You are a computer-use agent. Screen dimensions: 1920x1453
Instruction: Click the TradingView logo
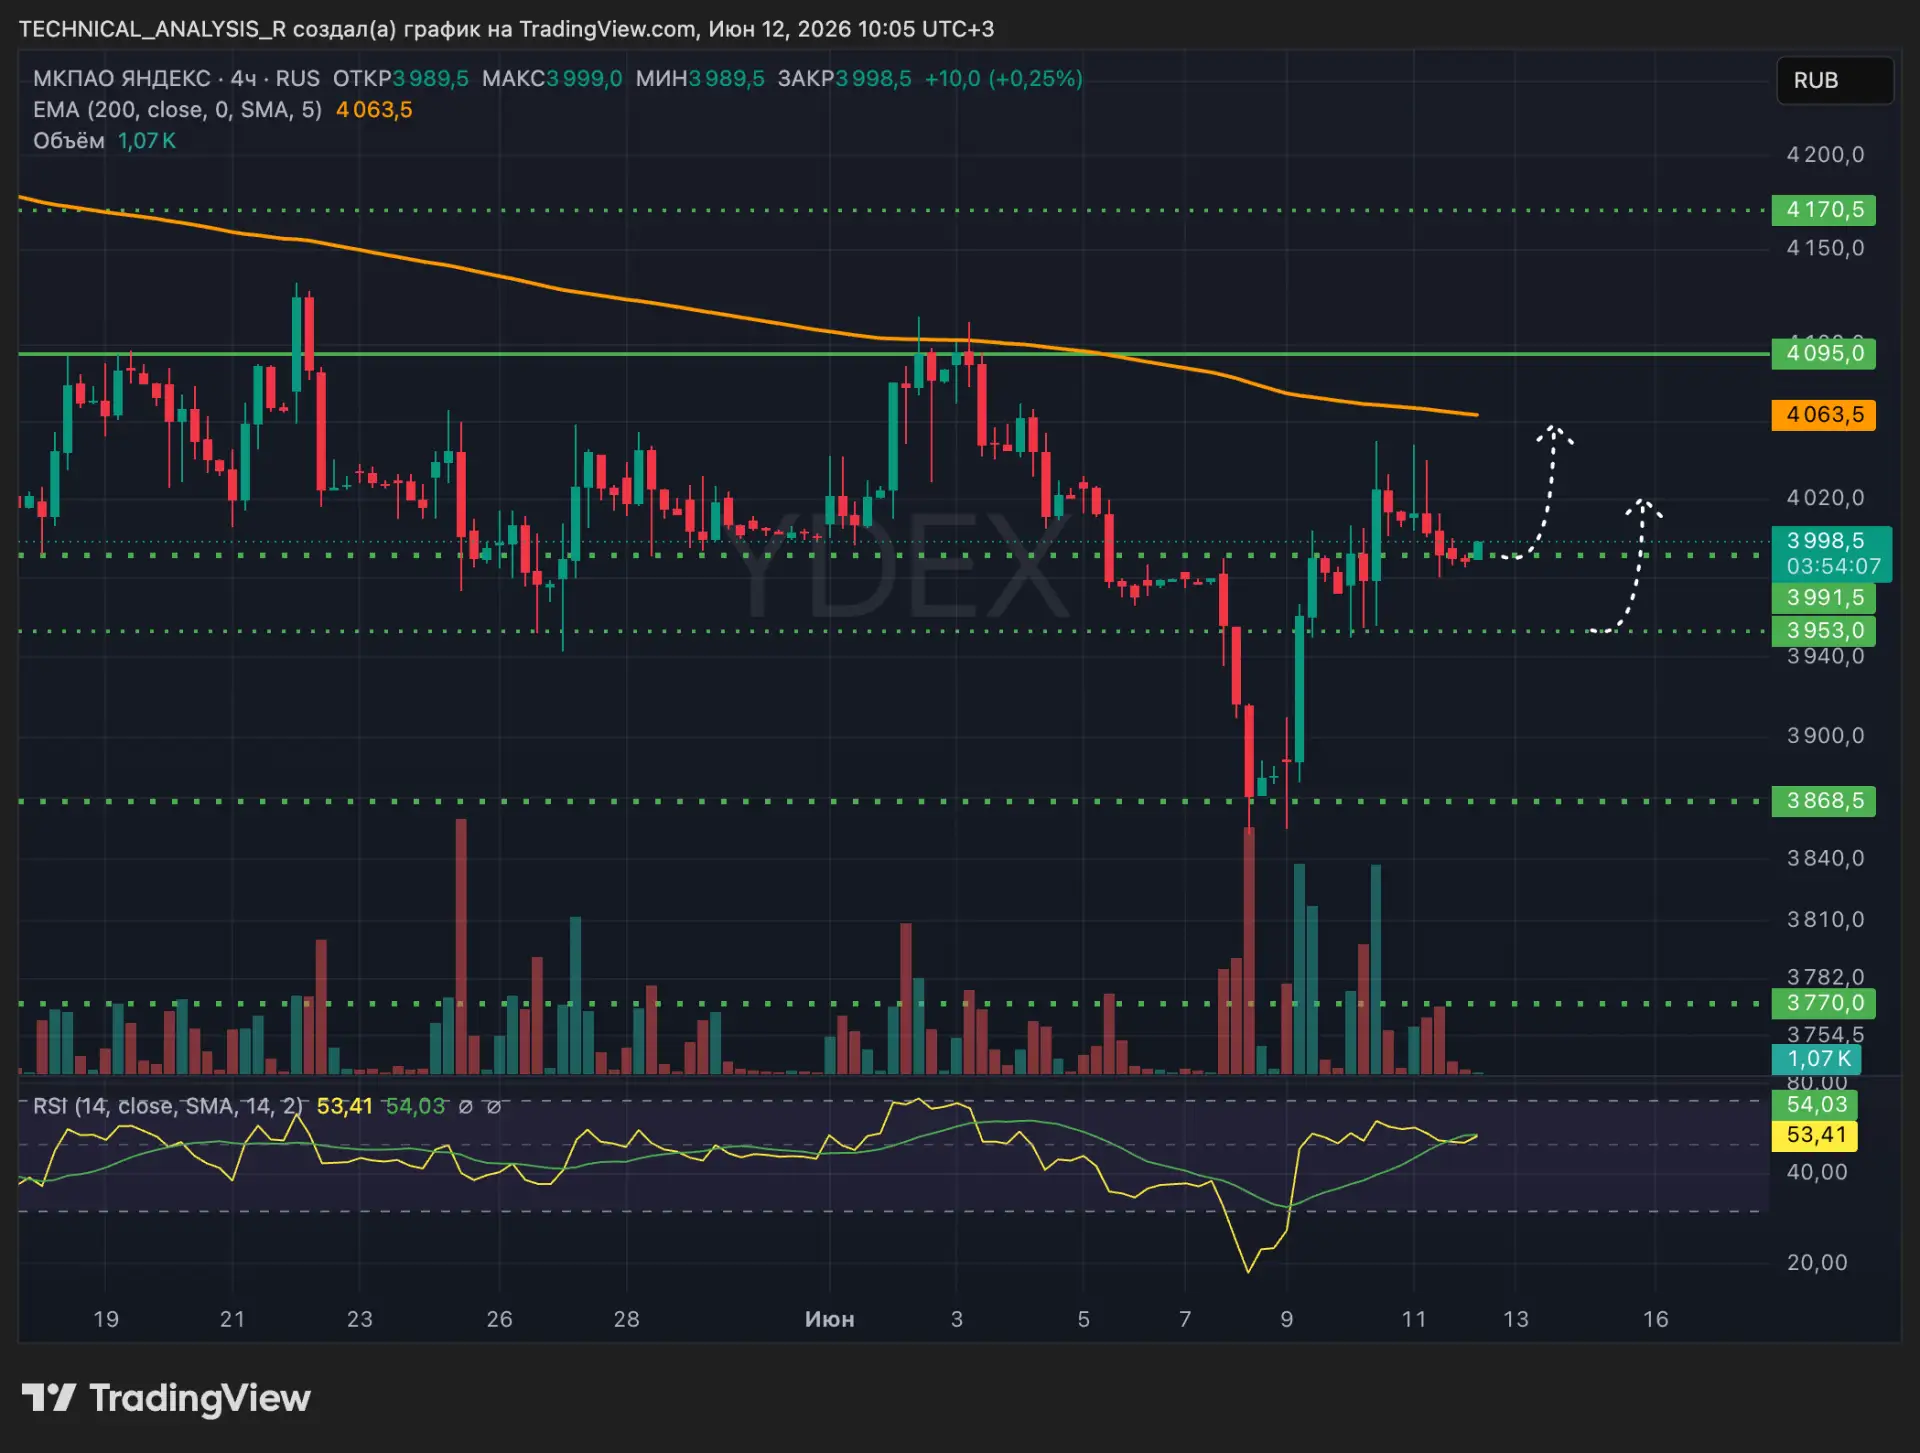(x=166, y=1397)
